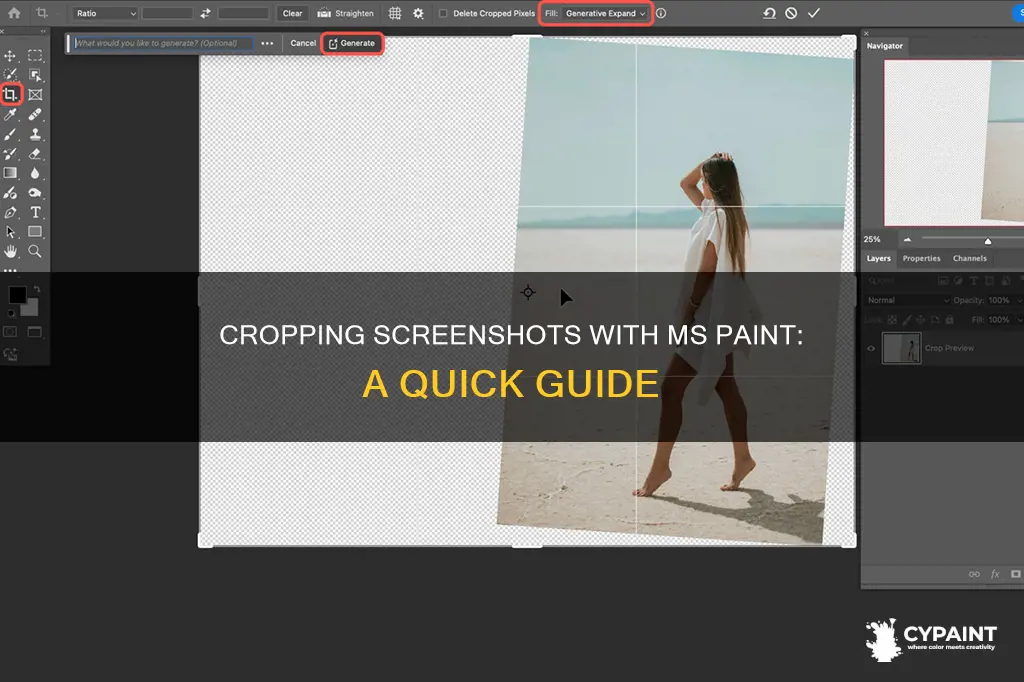
Task: Open the Normal blend mode dropdown
Action: pyautogui.click(x=908, y=300)
